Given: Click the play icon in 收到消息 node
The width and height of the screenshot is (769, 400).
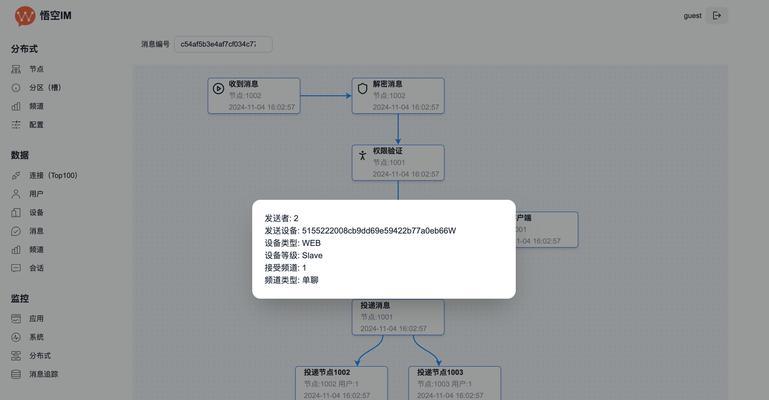Looking at the screenshot, I should point(218,89).
